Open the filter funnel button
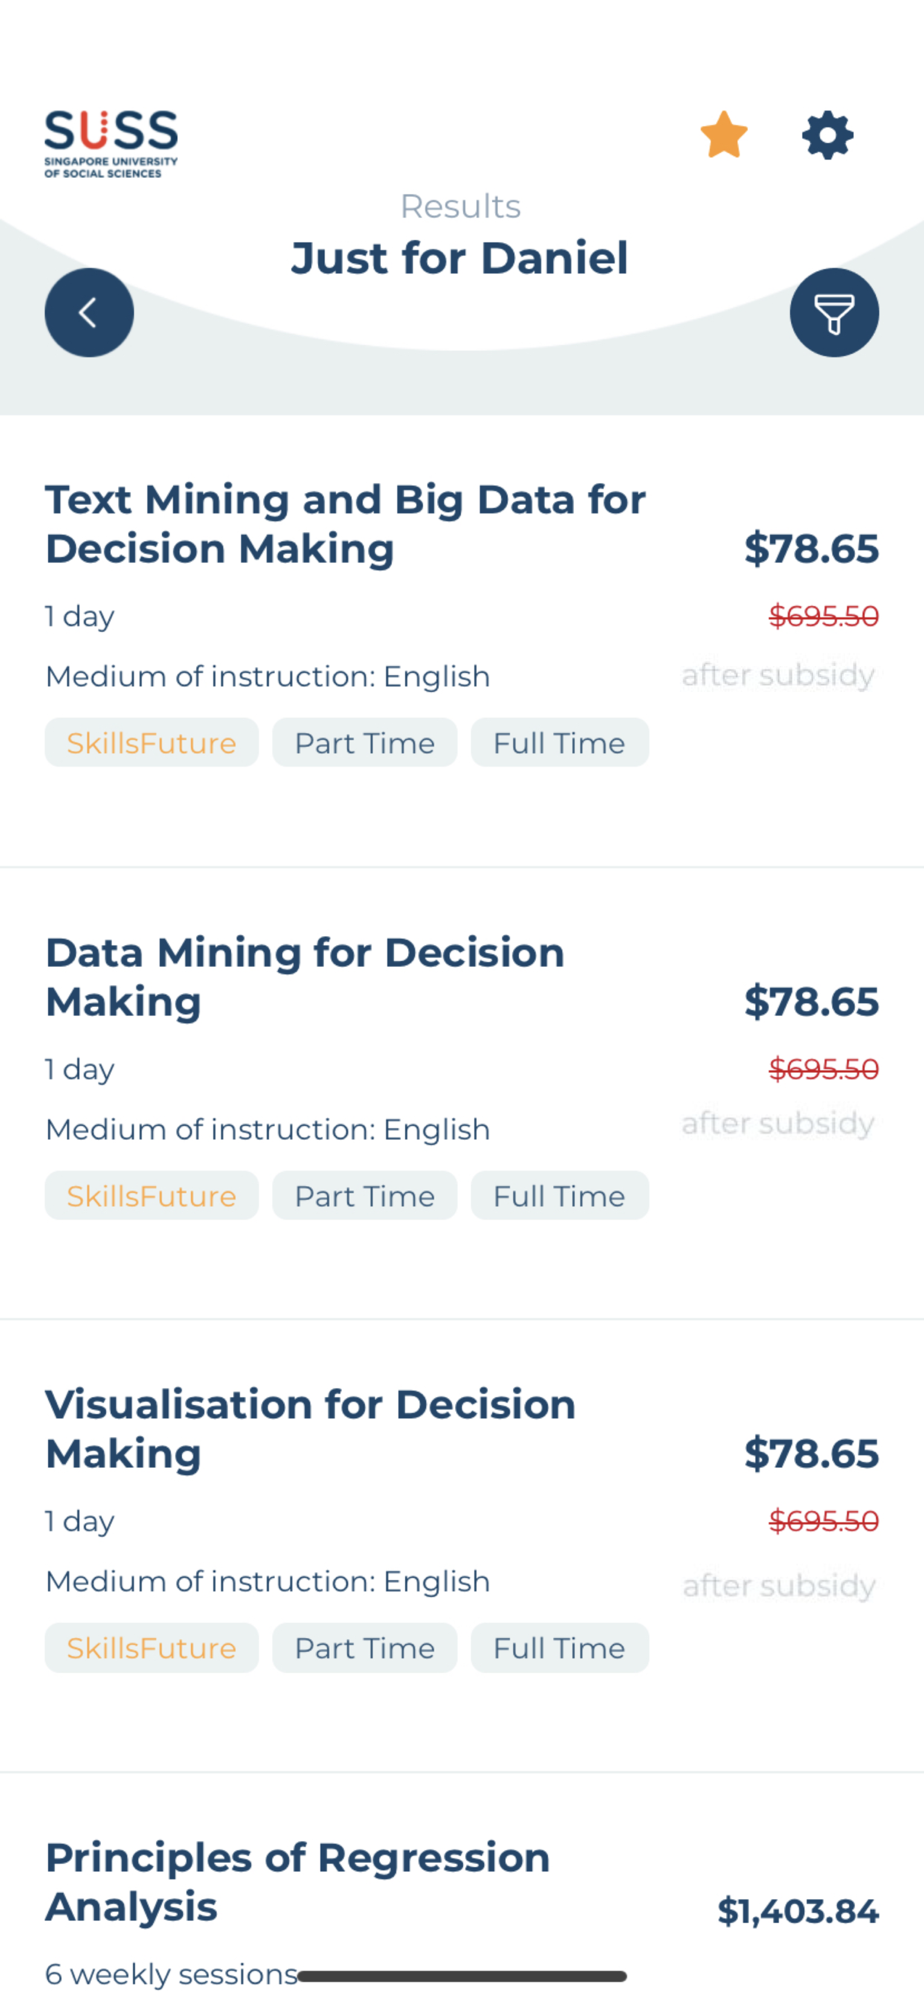Viewport: 924px width, 2000px height. [x=834, y=312]
